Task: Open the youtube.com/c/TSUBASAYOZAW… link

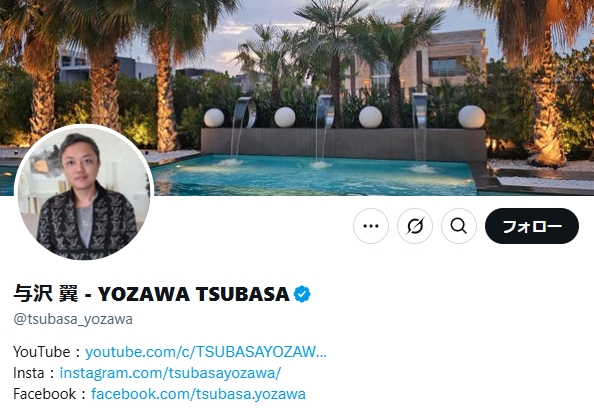Action: 206,352
